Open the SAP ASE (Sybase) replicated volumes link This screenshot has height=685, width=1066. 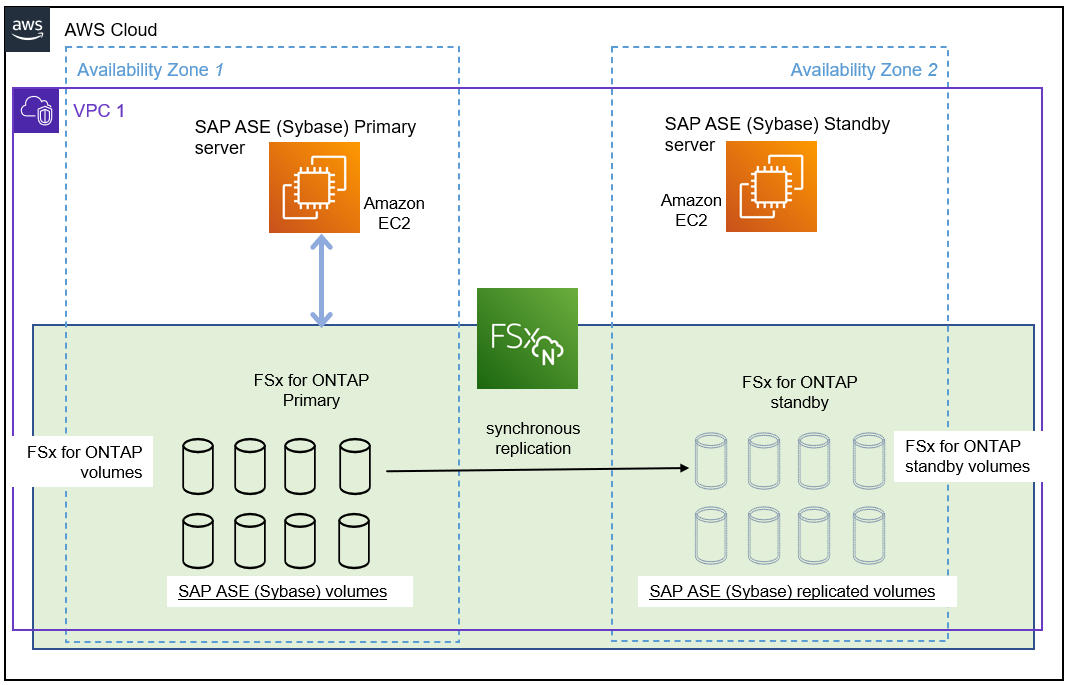click(790, 591)
